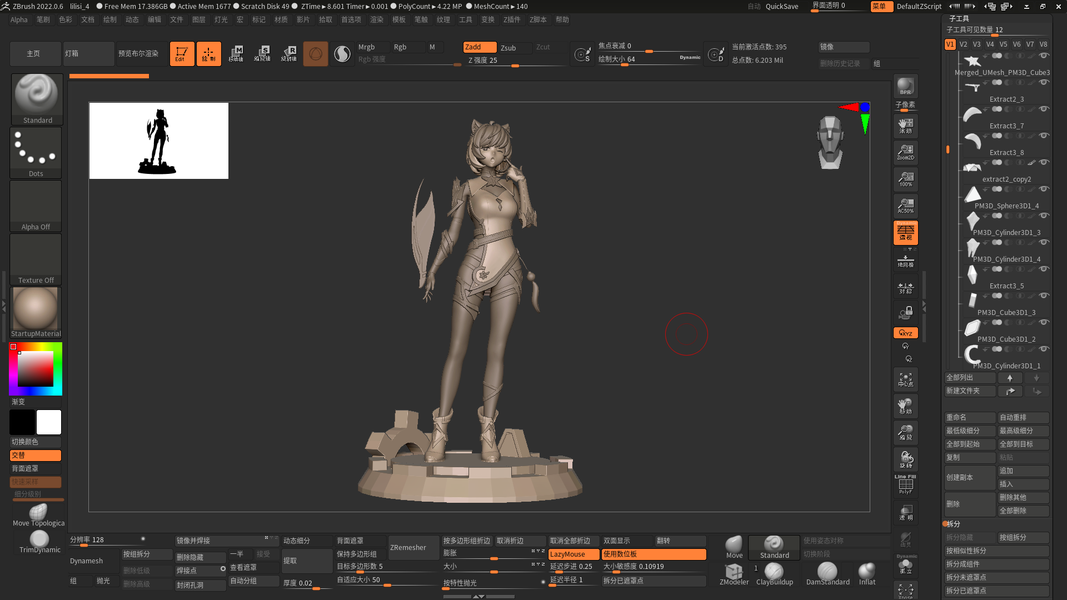Click the Gizmo 3D sphere icon
The height and width of the screenshot is (600, 1067).
click(315, 54)
